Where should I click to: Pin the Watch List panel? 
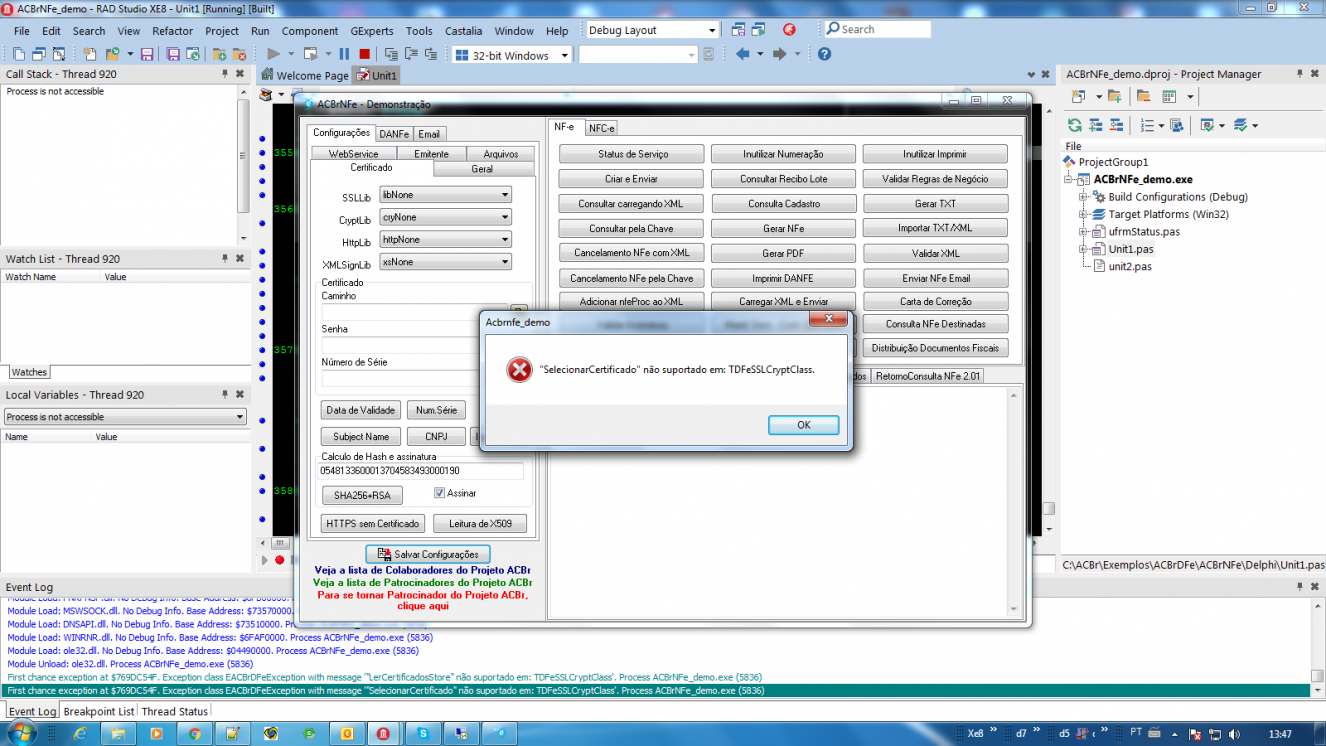point(225,258)
